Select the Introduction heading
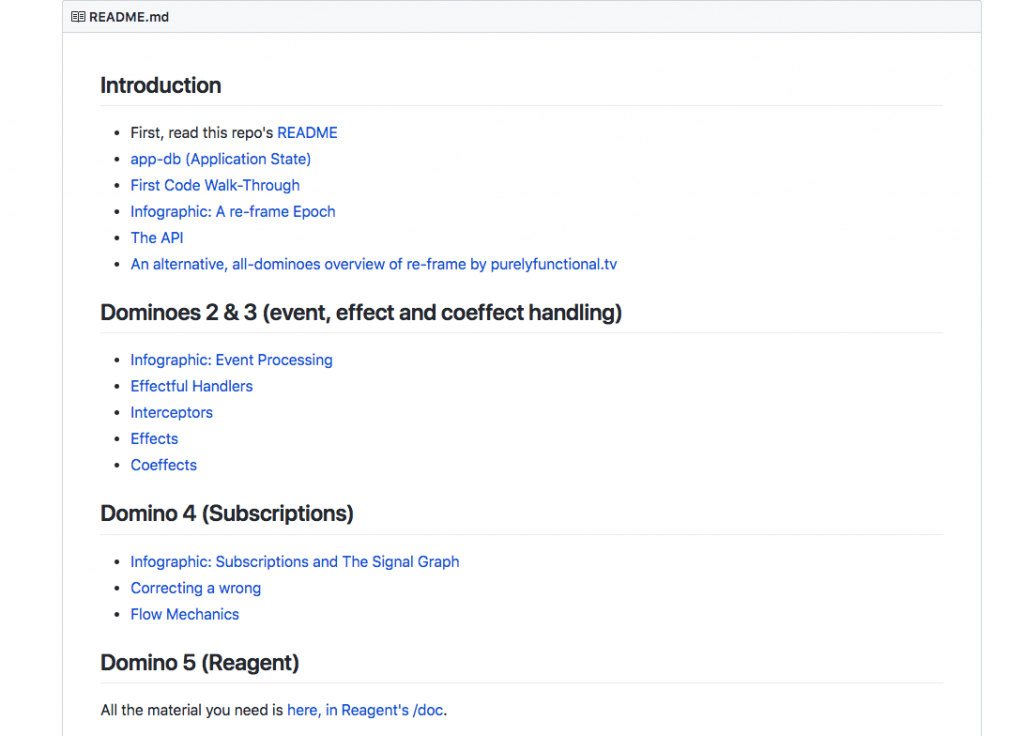The width and height of the screenshot is (1024, 736). coord(160,85)
